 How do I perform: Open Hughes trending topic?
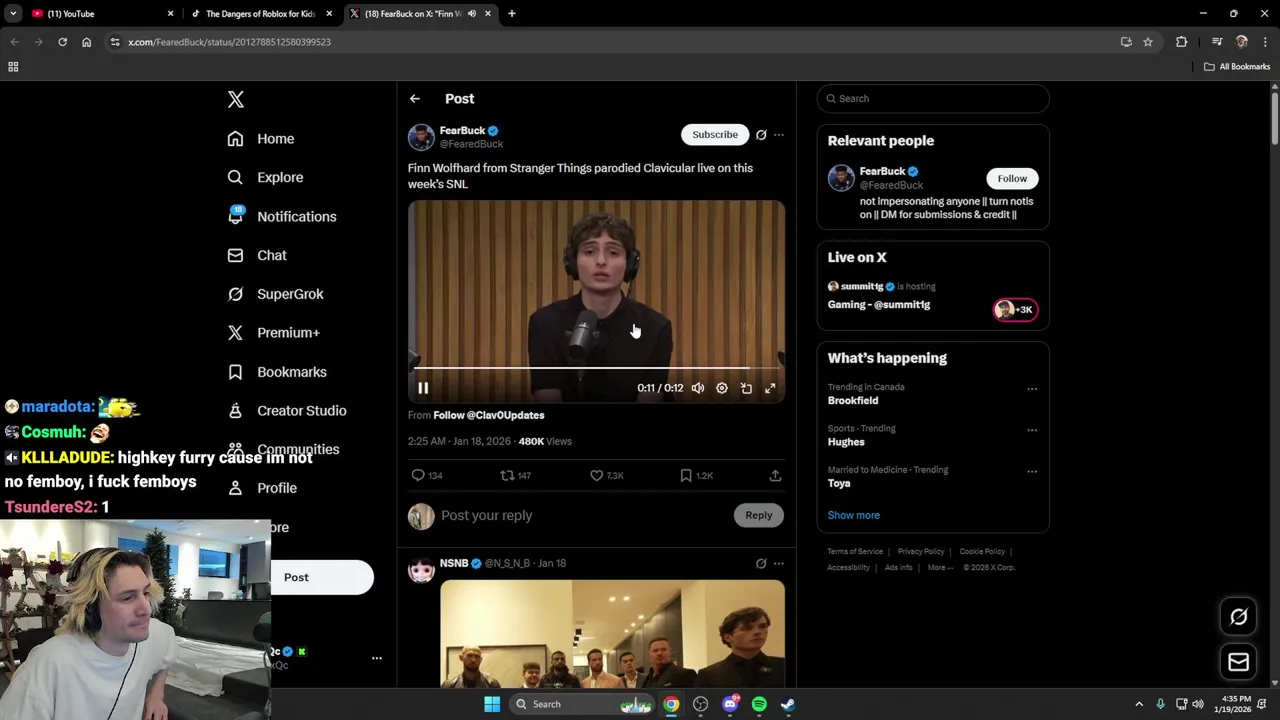846,442
